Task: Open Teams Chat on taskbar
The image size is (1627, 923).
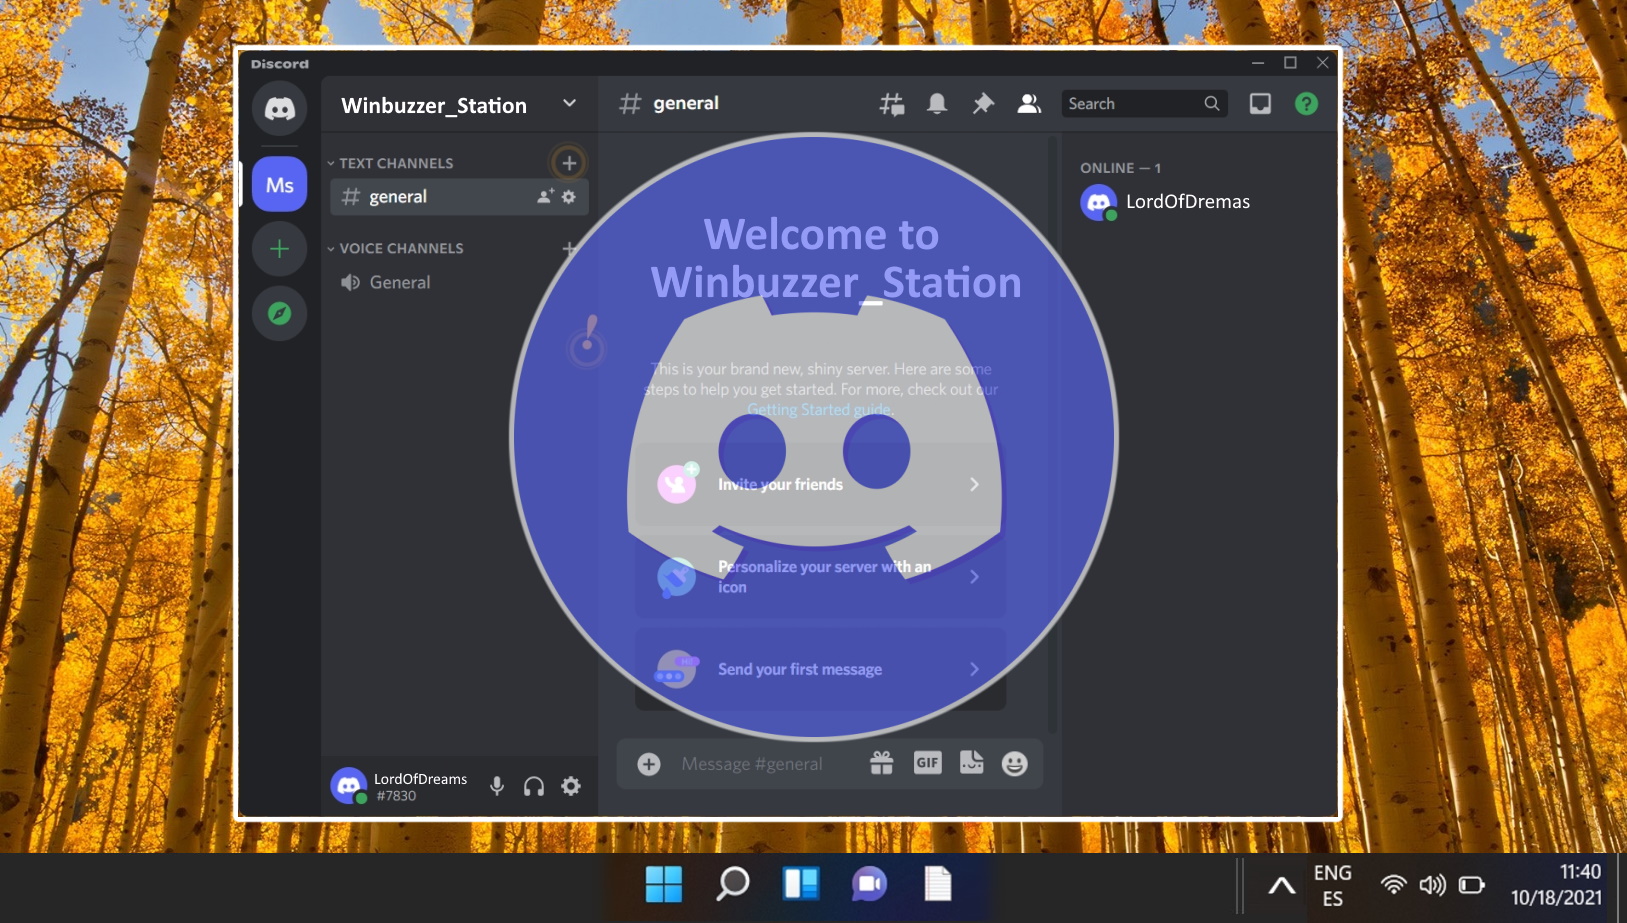Action: pos(869,884)
